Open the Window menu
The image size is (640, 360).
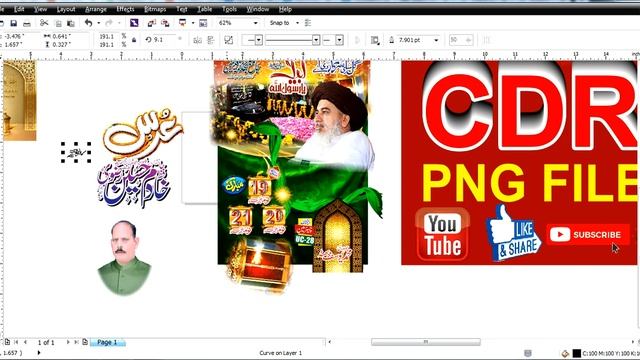tap(258, 9)
